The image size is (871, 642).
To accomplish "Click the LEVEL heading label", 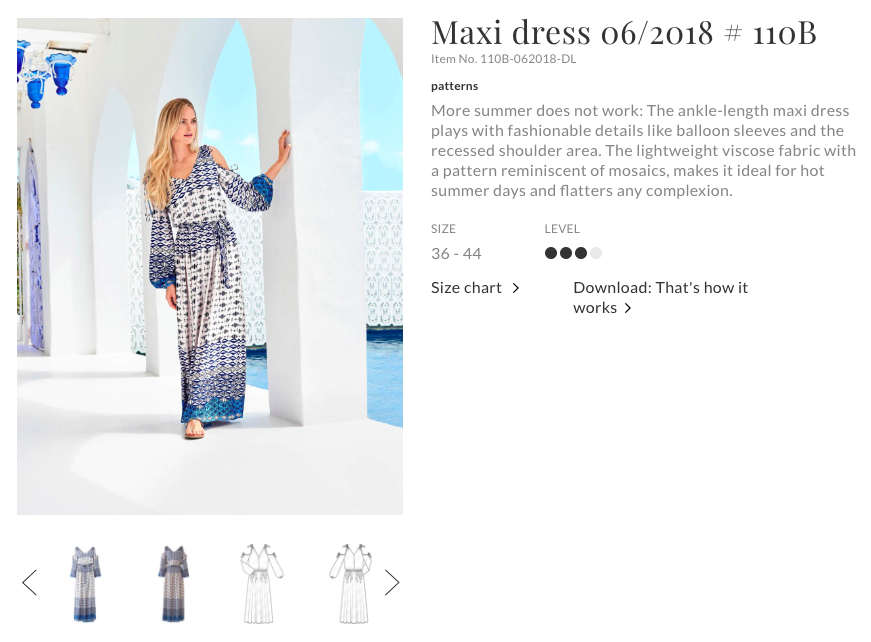I will (562, 229).
